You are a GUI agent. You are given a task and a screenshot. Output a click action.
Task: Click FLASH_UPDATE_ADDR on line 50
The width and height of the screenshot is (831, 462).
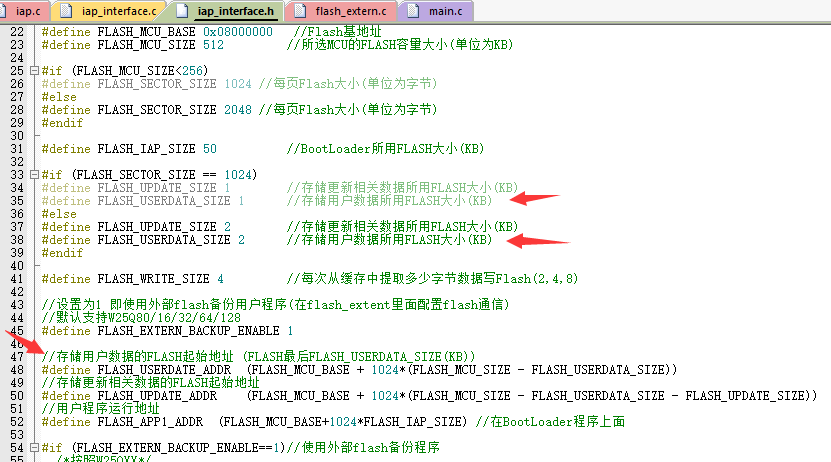(x=157, y=396)
